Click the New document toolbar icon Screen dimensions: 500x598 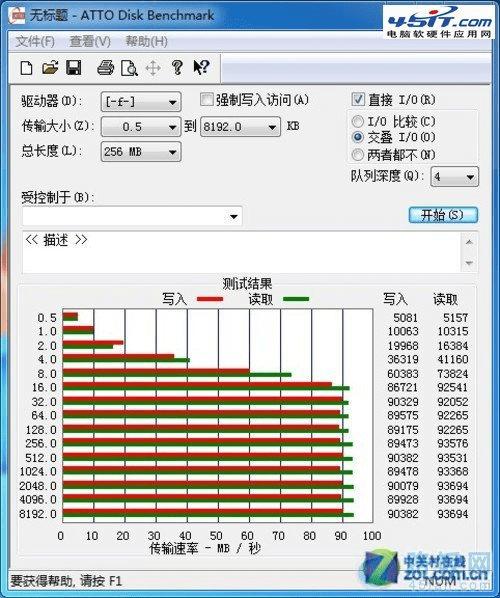26,68
